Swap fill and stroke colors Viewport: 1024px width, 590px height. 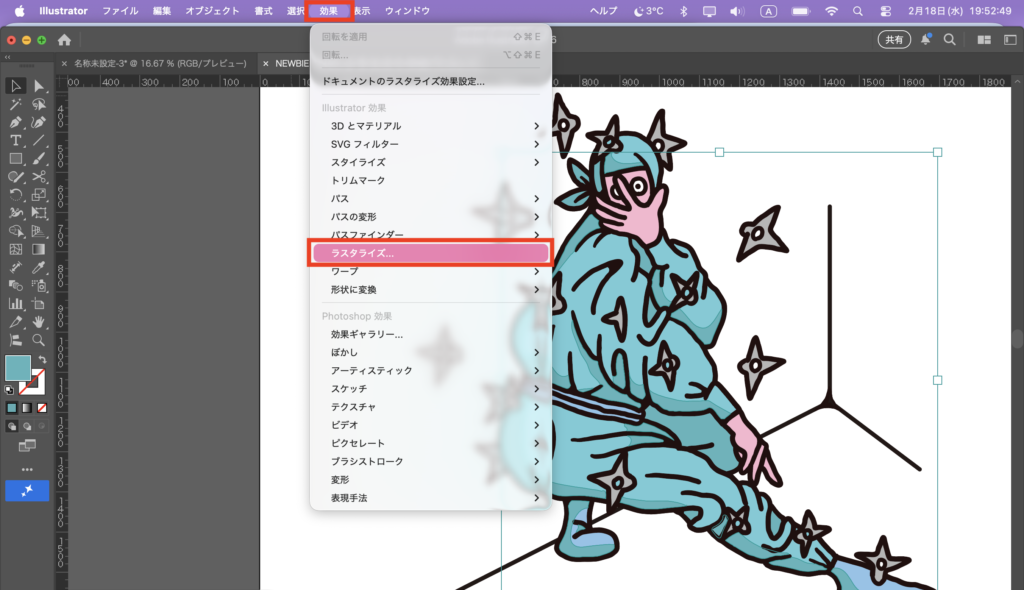[42, 360]
